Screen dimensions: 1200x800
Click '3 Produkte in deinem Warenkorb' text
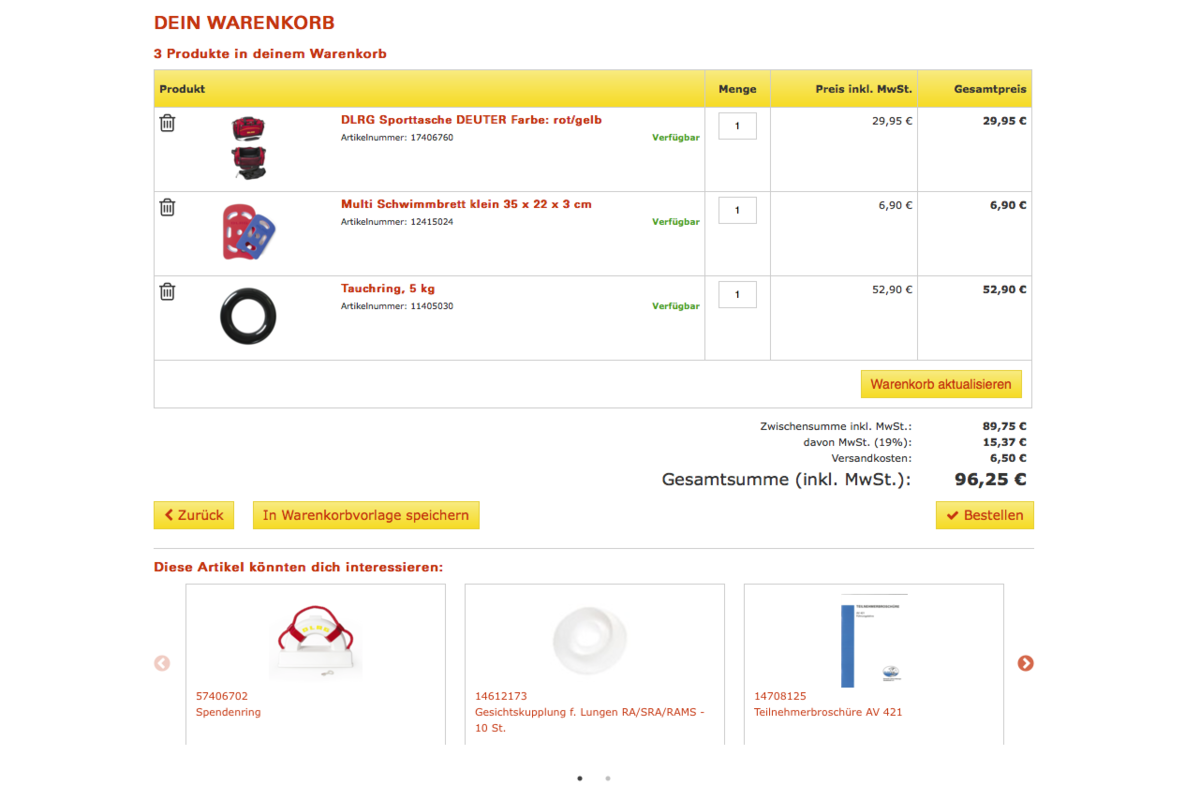coord(270,54)
